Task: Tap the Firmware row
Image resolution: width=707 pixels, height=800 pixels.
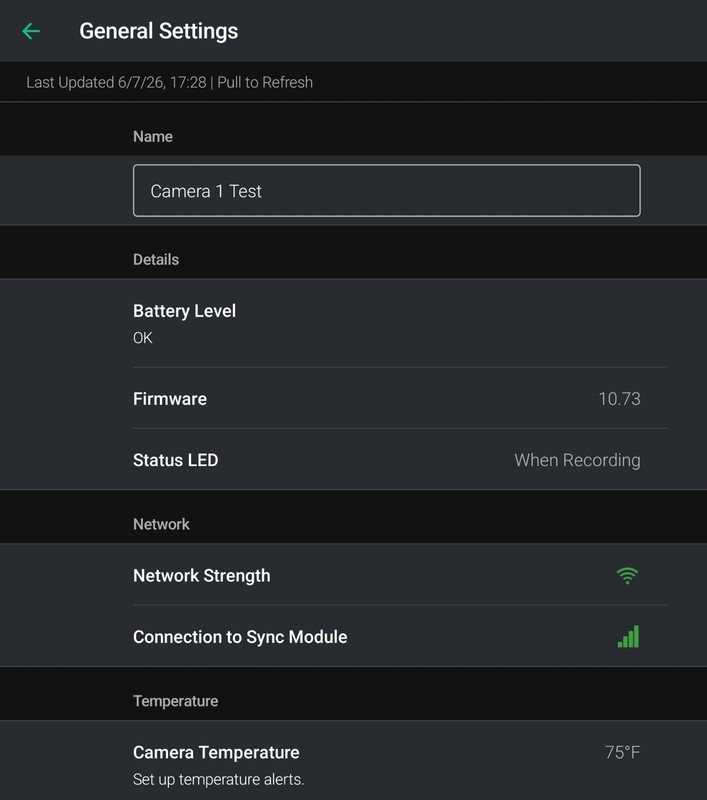Action: point(354,398)
